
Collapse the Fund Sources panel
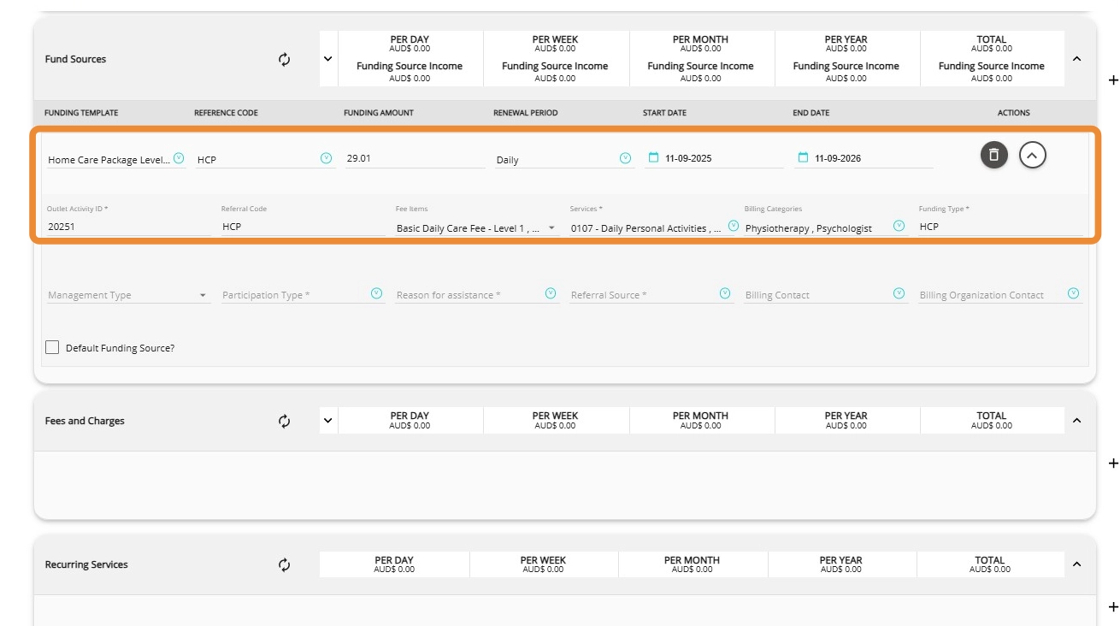[1077, 59]
